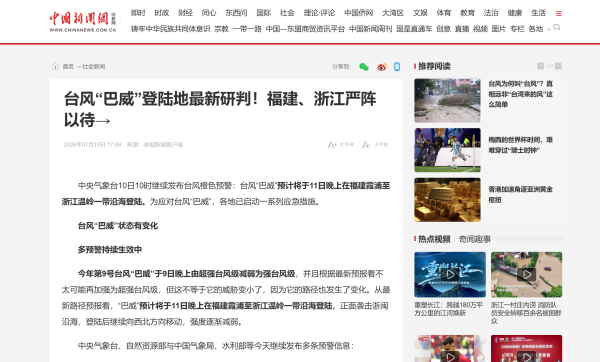Click the article headline about typhoon 巴威
This screenshot has height=362, width=600.
click(x=220, y=109)
